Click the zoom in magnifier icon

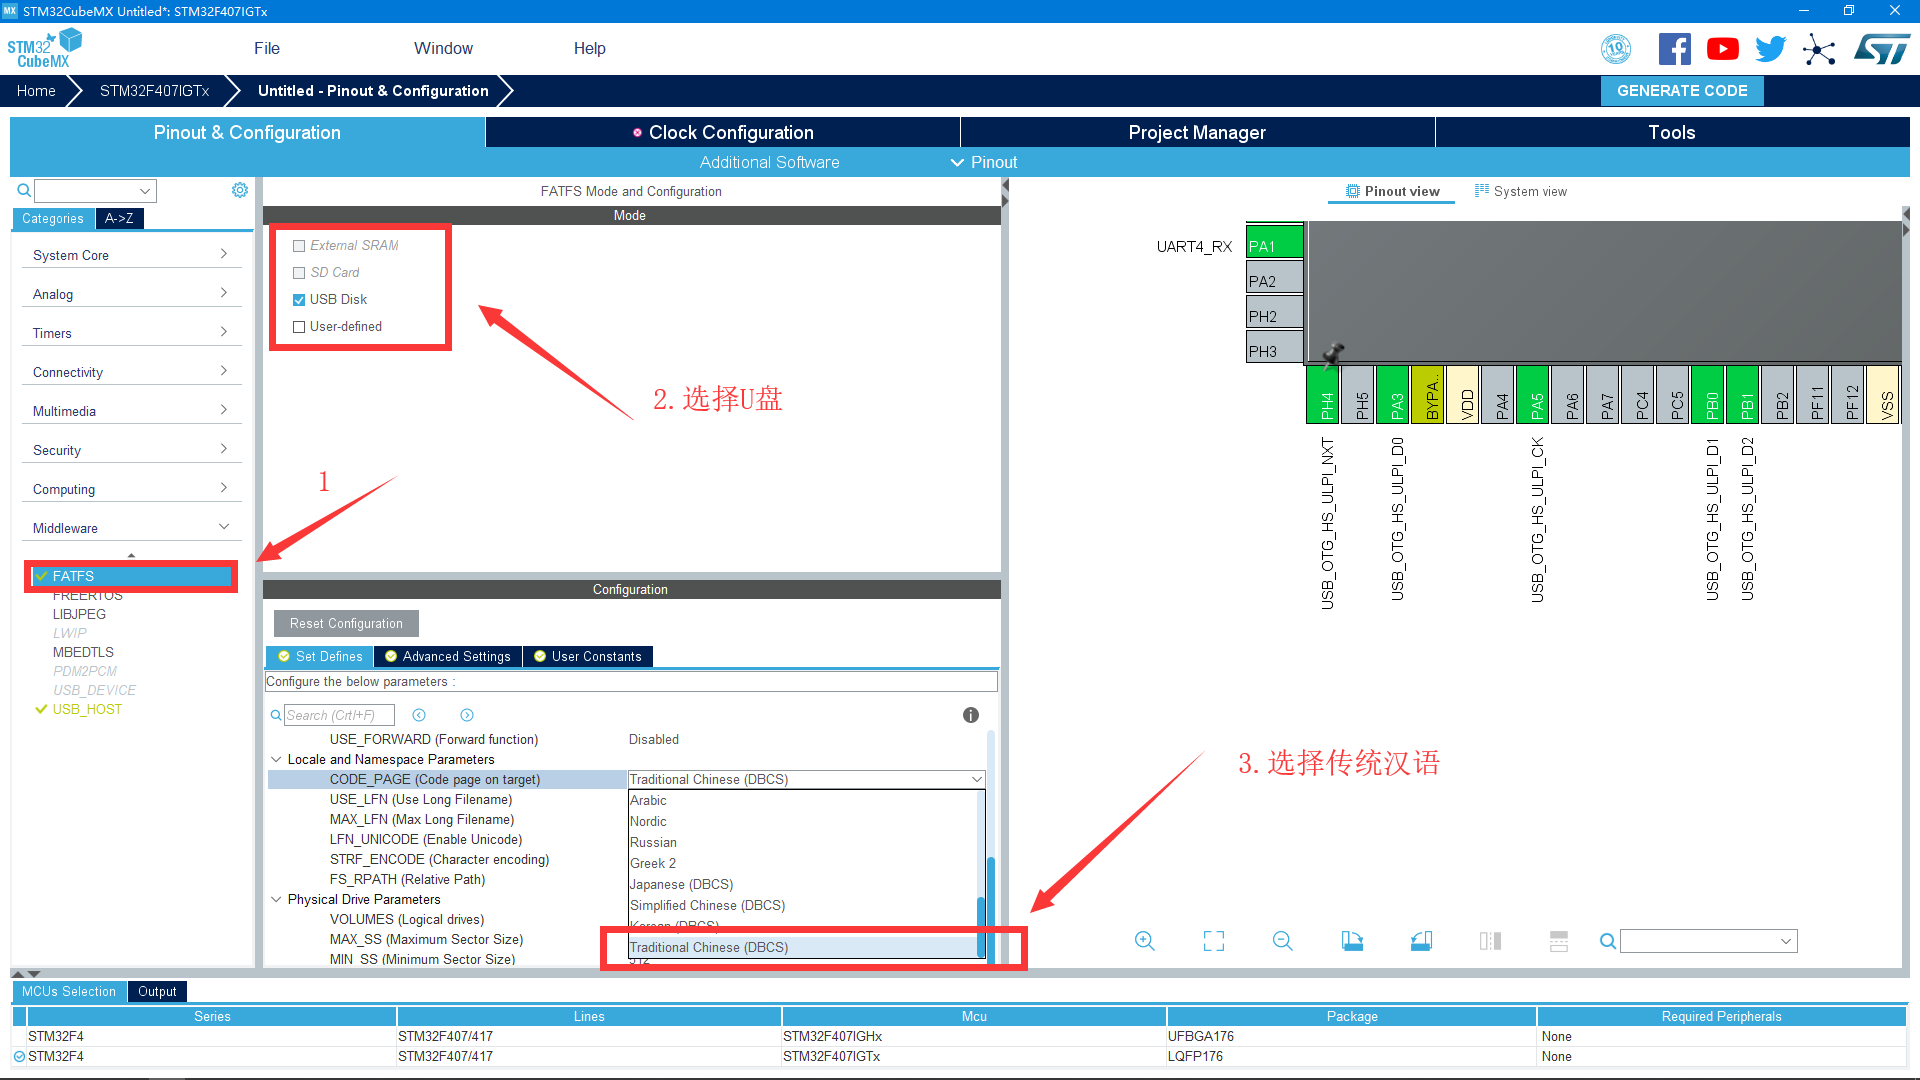tap(1145, 941)
